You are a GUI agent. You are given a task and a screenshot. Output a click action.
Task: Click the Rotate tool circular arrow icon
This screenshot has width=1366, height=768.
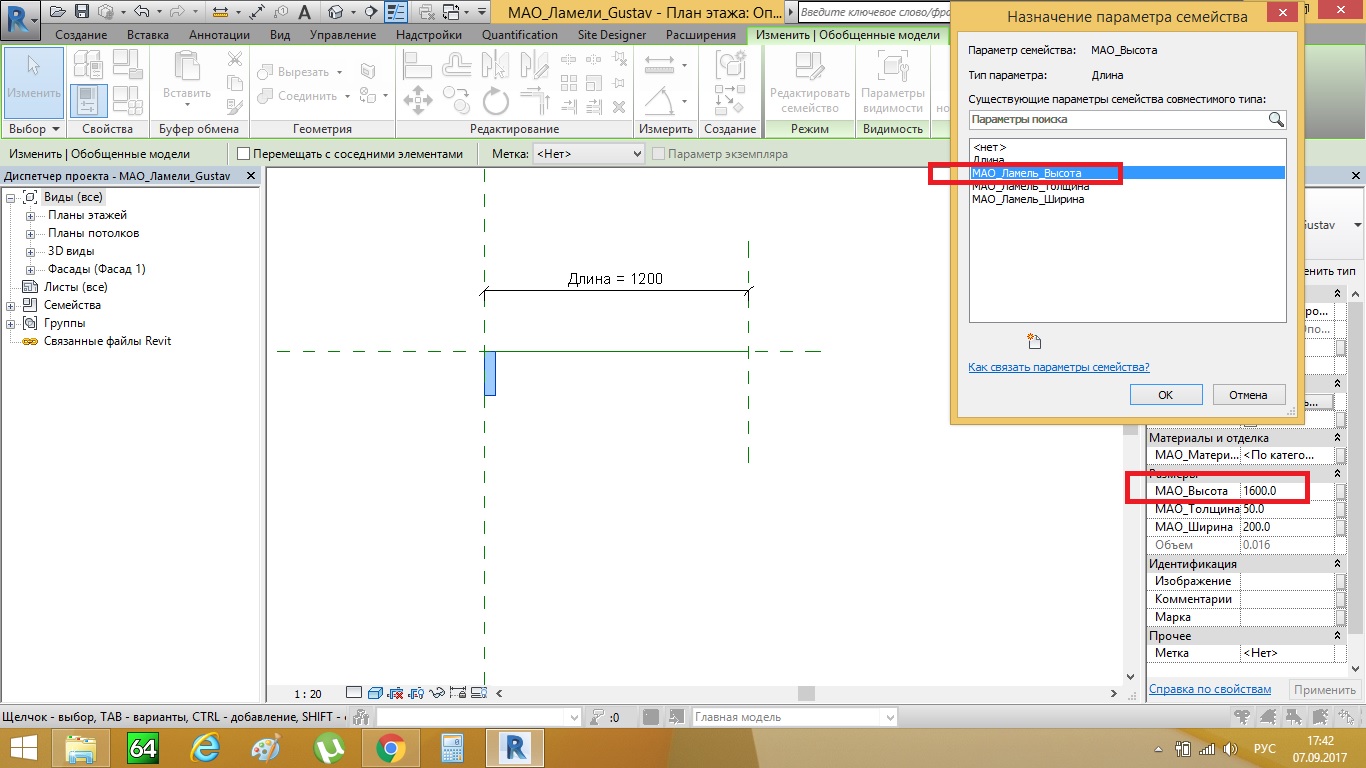tap(496, 100)
